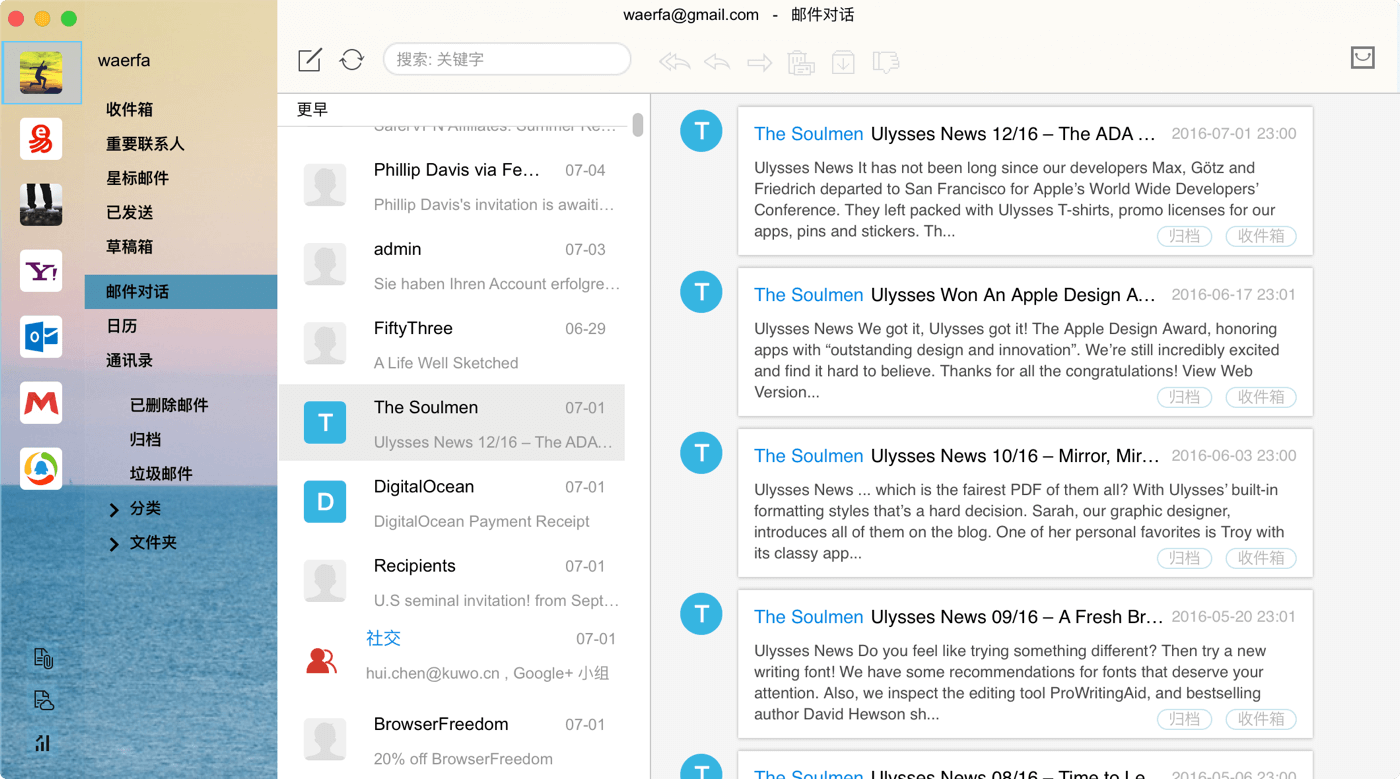Open the admin email from 07-03

tap(452, 265)
